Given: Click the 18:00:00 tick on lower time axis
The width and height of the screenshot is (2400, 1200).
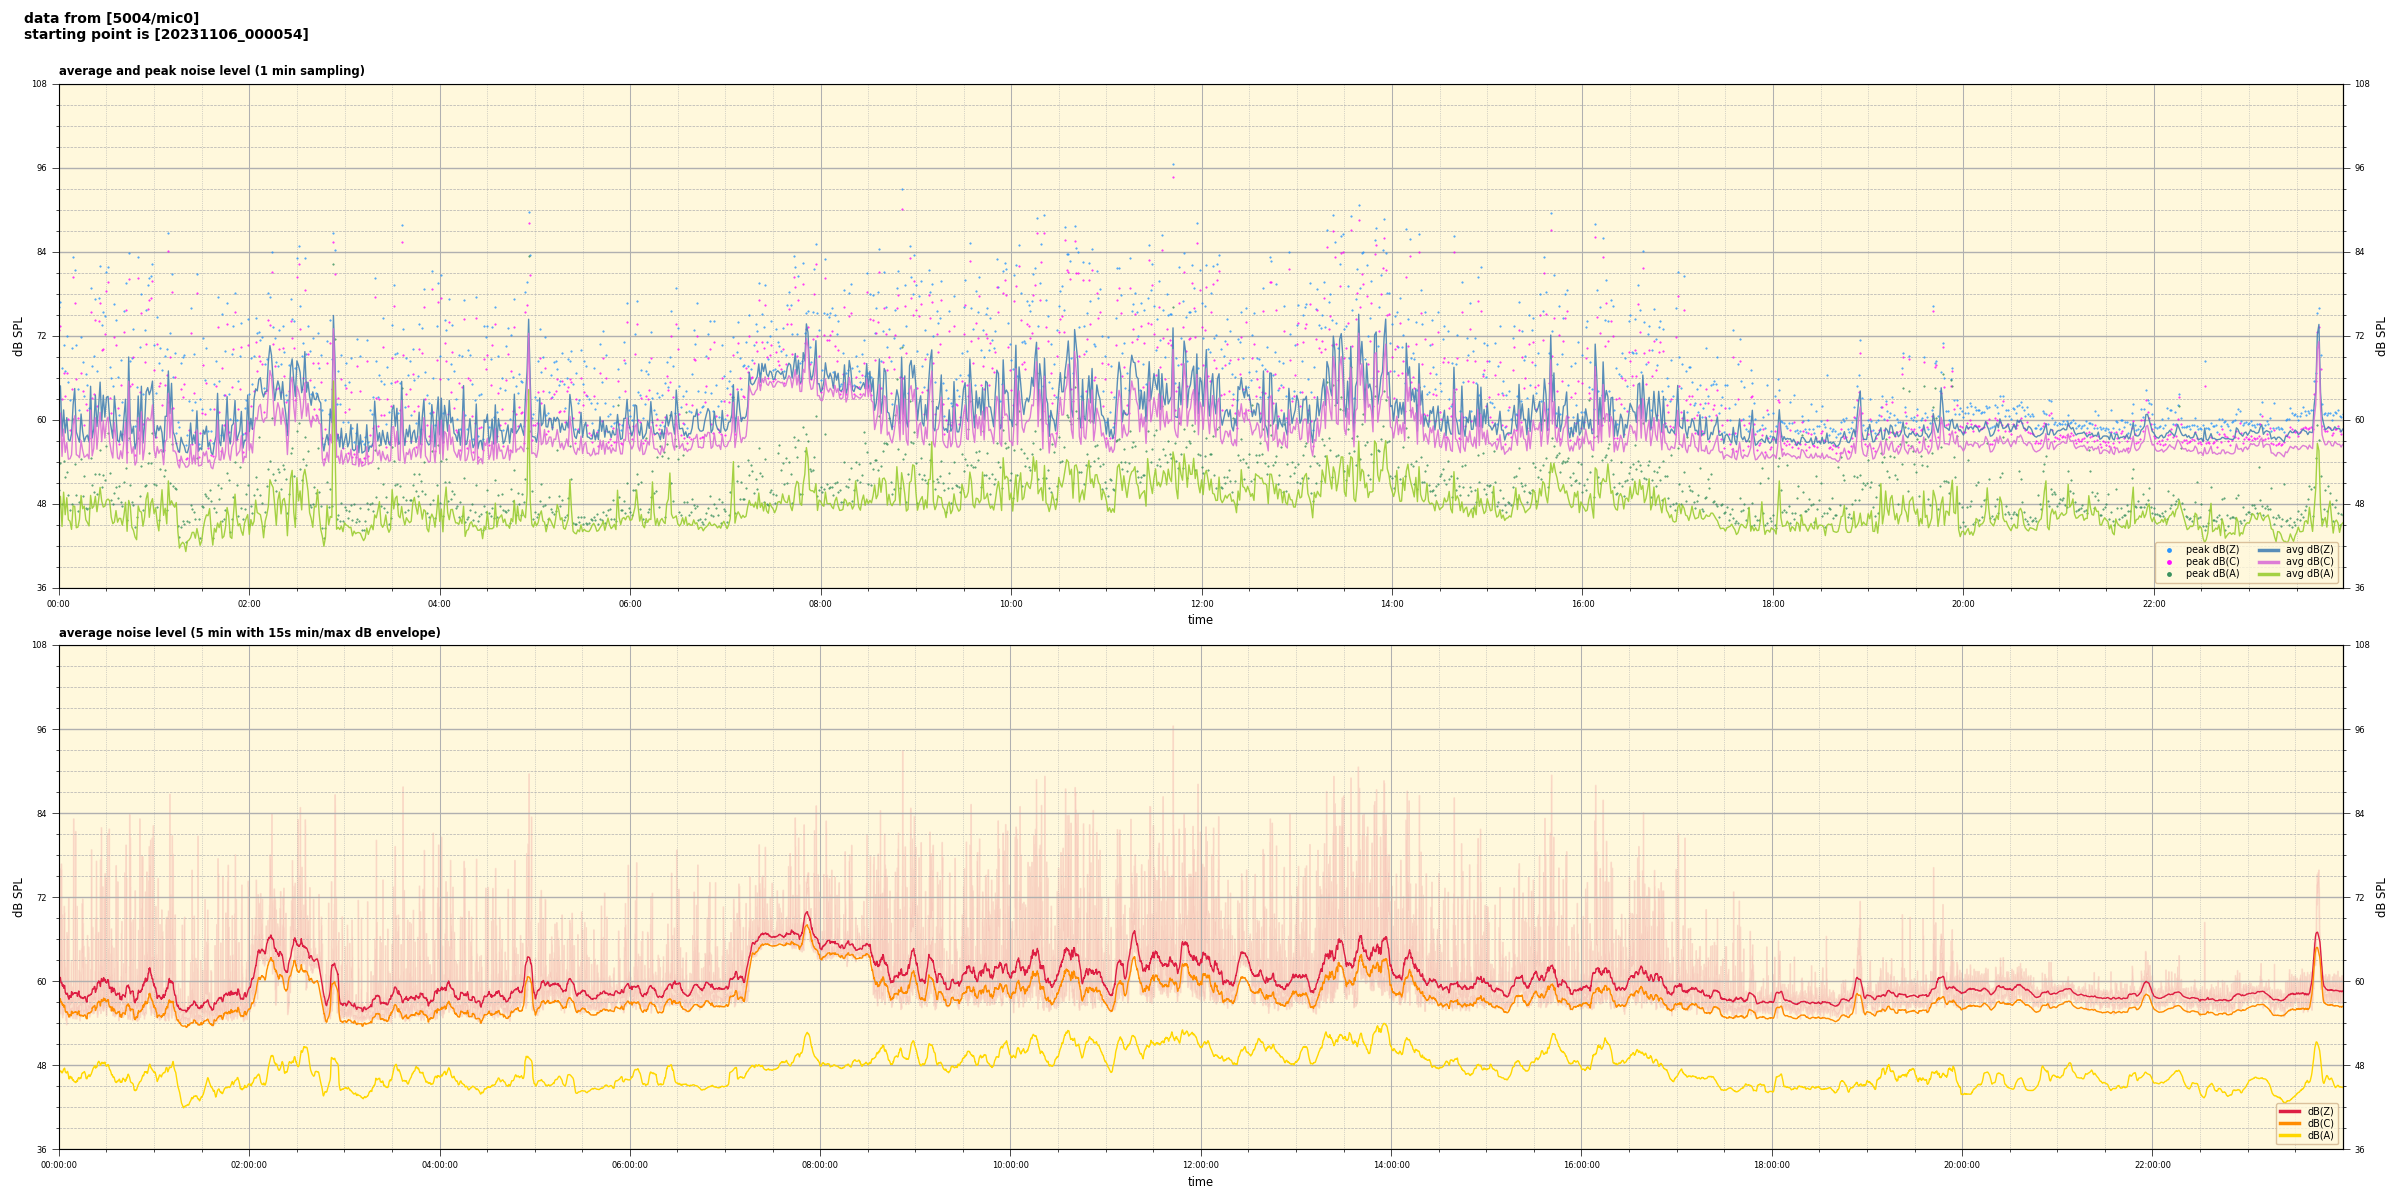Looking at the screenshot, I should click(1772, 1165).
